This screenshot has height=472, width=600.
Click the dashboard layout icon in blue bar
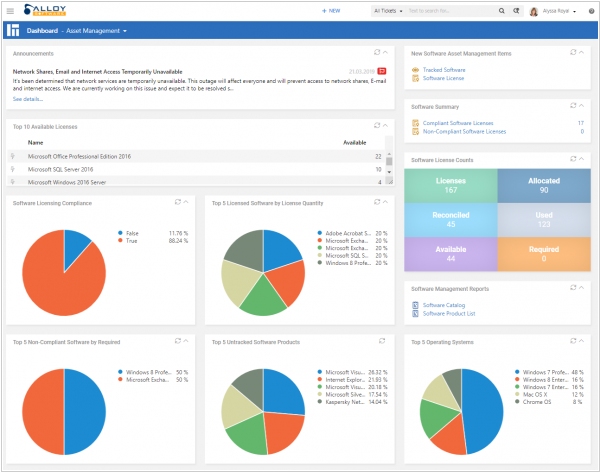pyautogui.click(x=14, y=30)
